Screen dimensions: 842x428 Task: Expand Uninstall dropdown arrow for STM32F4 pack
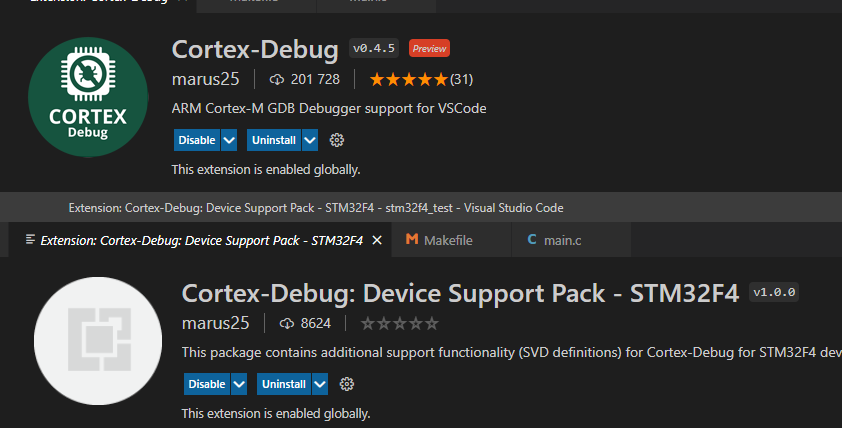coord(320,384)
